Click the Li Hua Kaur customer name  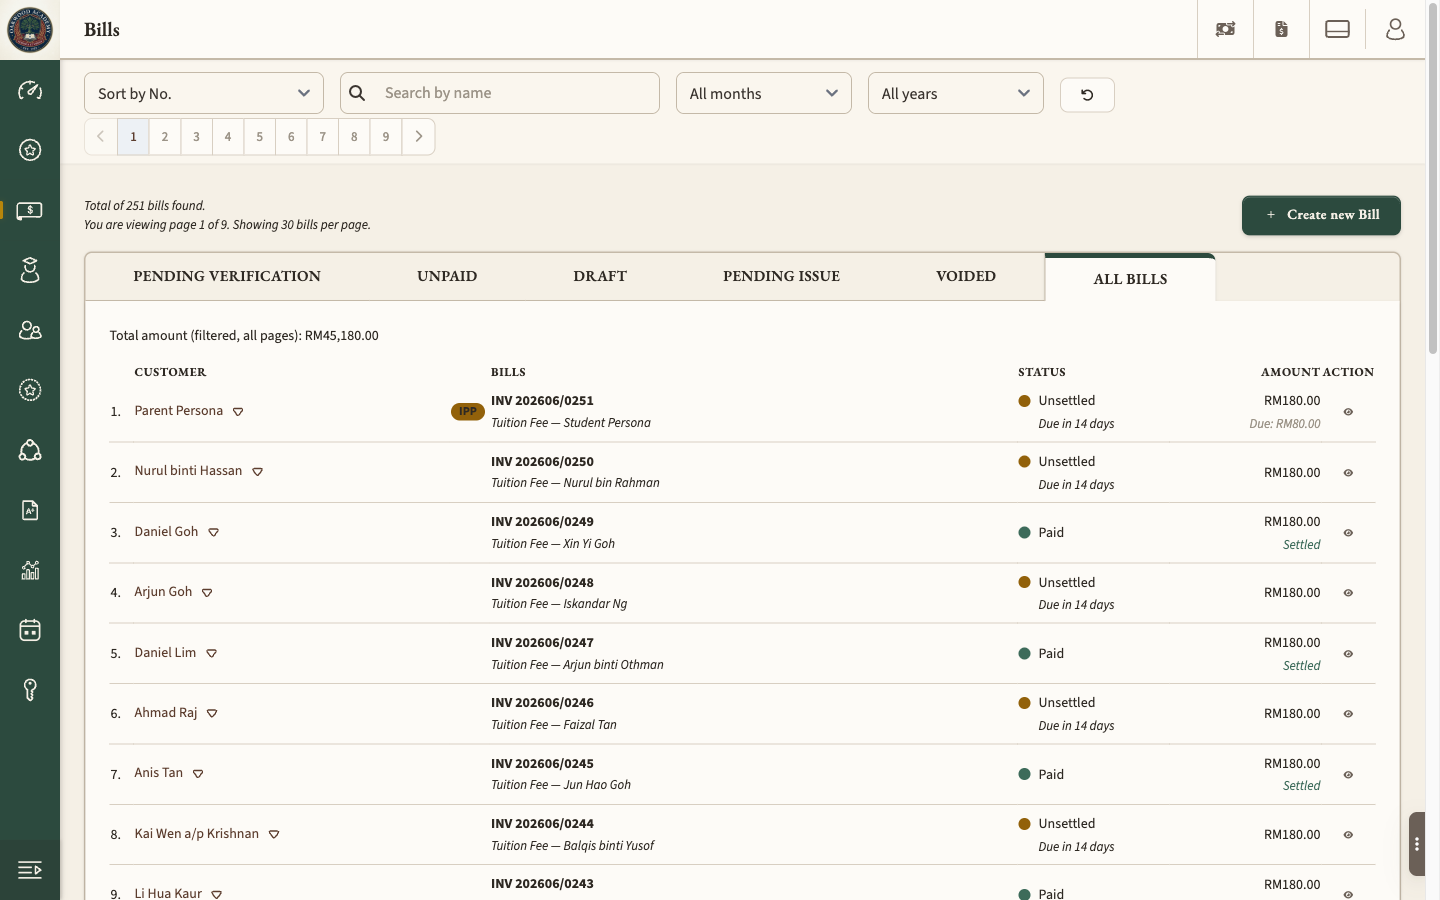tap(168, 893)
